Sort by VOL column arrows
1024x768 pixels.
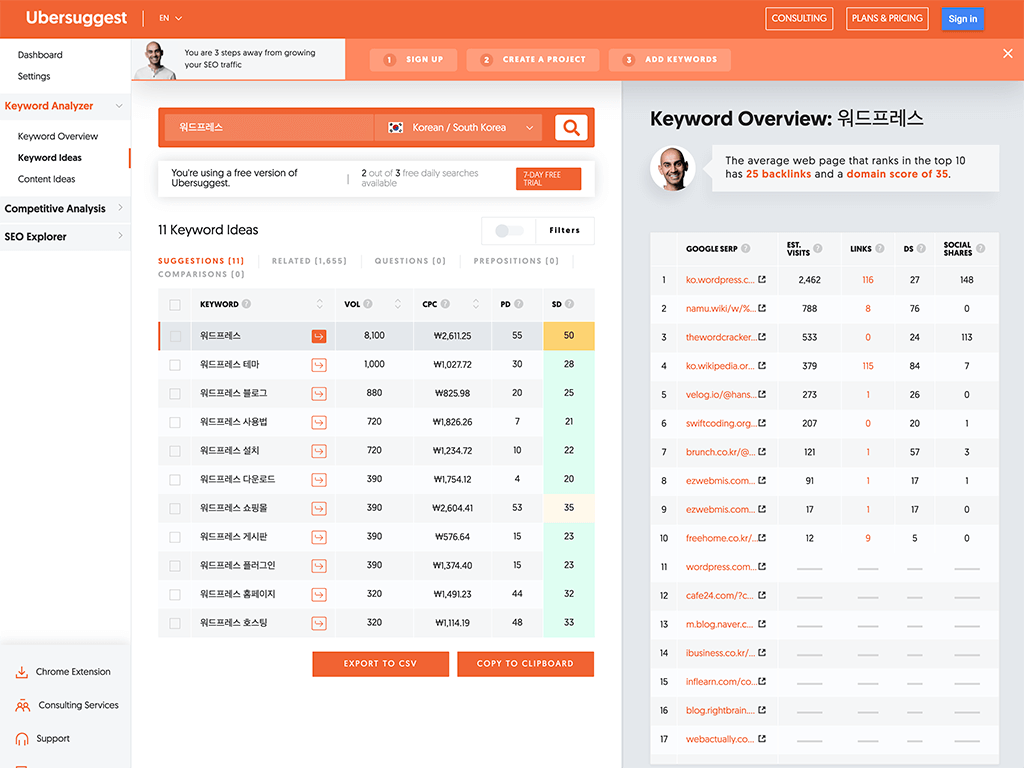tap(398, 304)
